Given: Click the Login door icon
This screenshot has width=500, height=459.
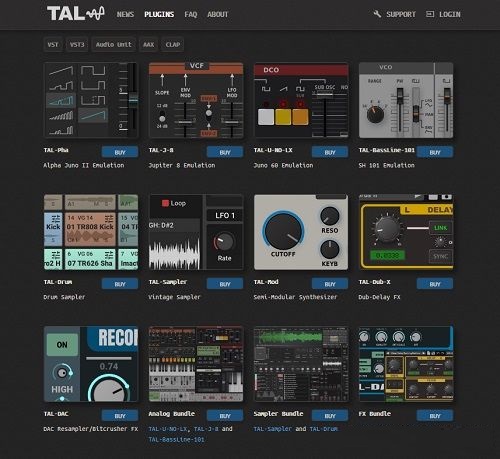Looking at the screenshot, I should click(x=430, y=14).
